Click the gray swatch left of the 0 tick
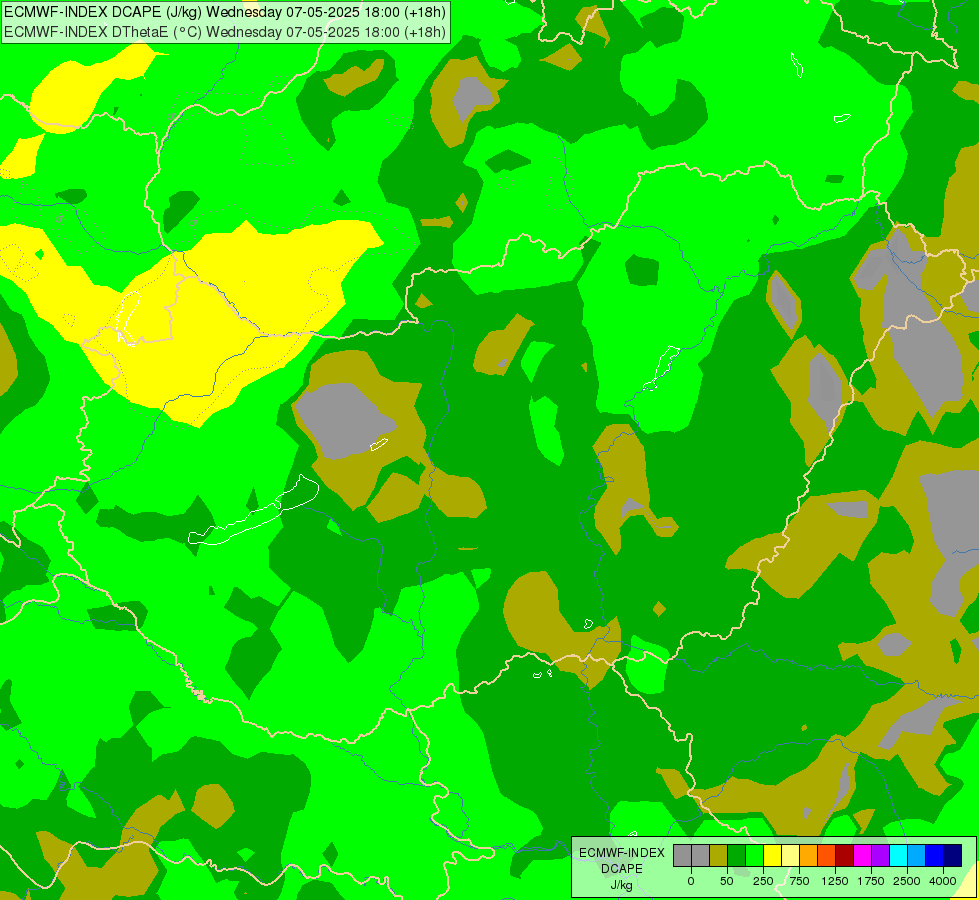This screenshot has height=900, width=979. click(x=682, y=856)
